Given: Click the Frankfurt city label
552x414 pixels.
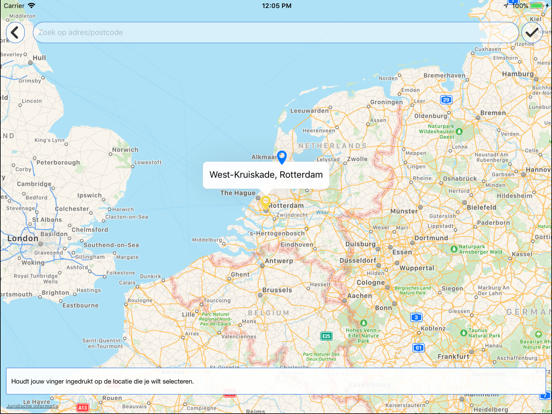Looking at the screenshot, I should point(453,356).
